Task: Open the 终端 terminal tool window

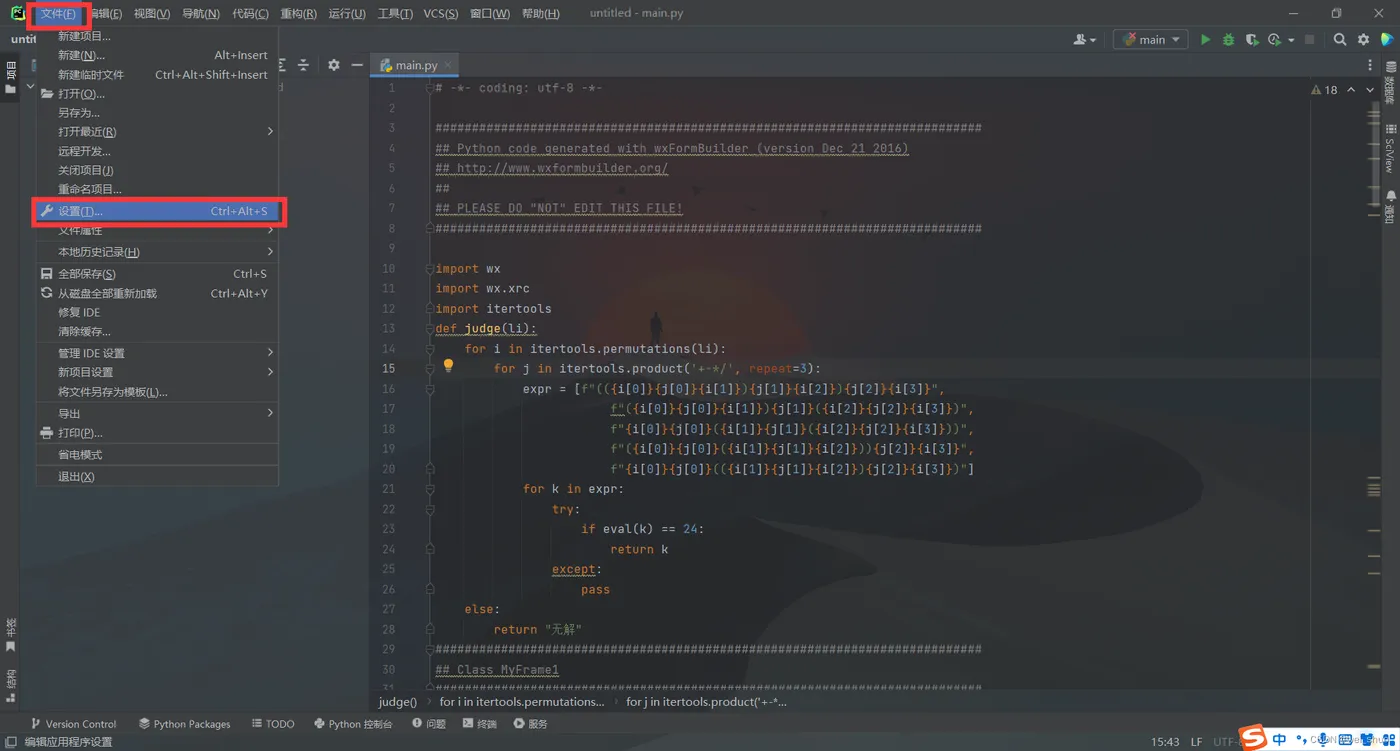Action: pos(480,723)
